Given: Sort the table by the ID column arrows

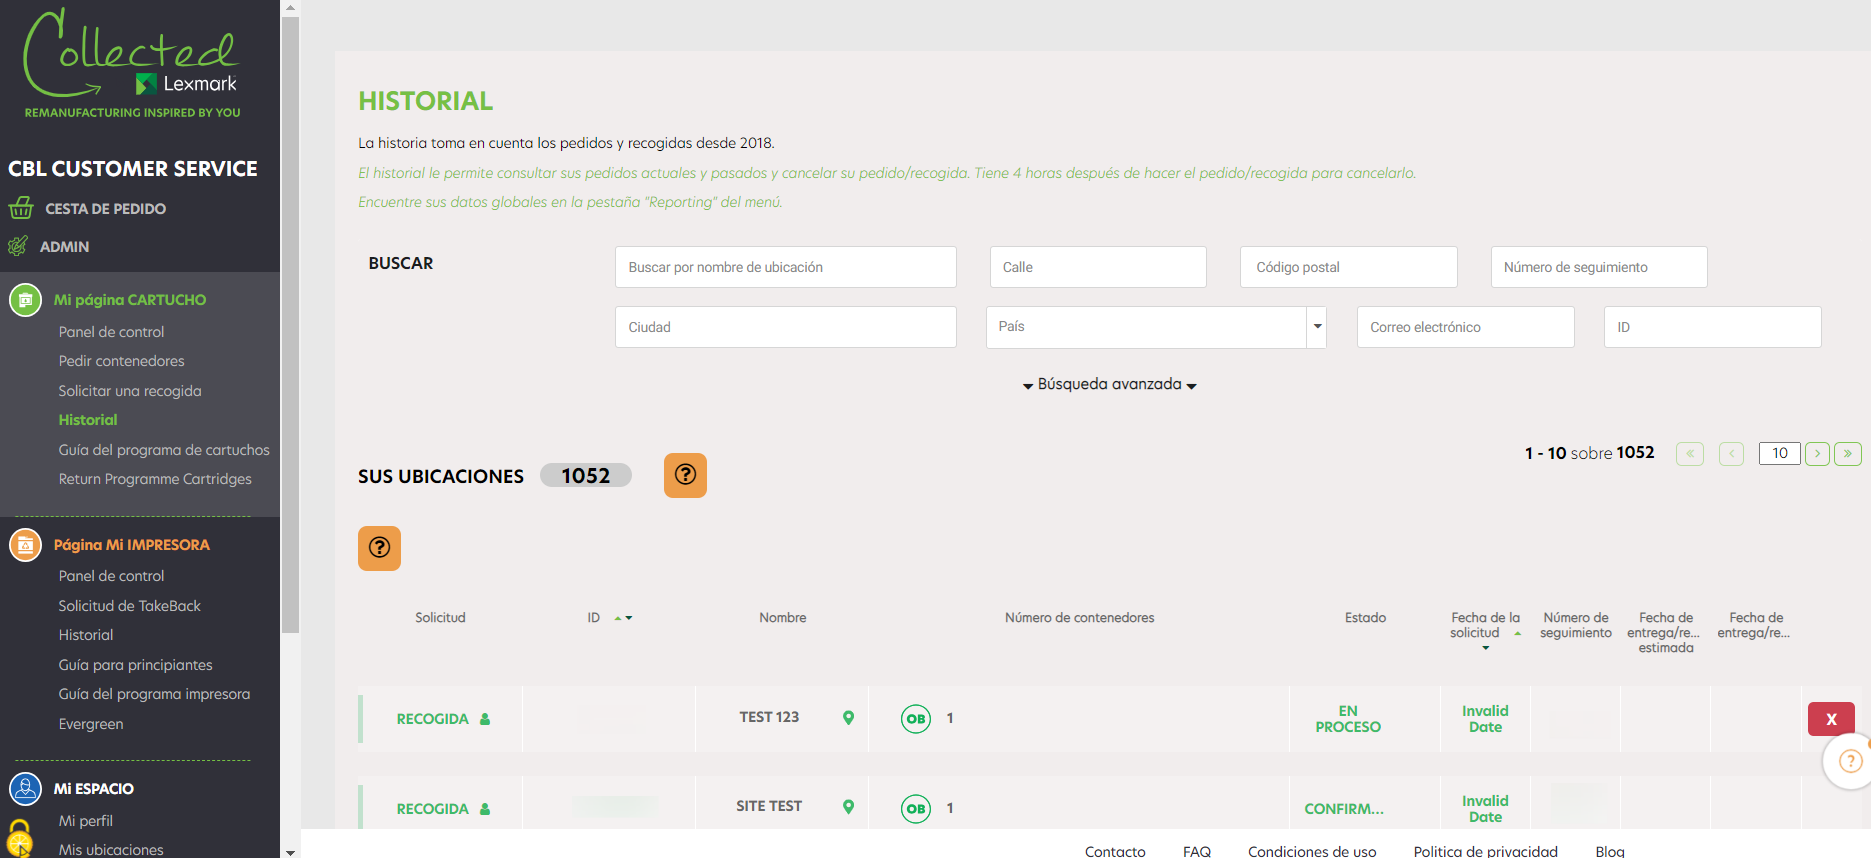Looking at the screenshot, I should pos(624,618).
